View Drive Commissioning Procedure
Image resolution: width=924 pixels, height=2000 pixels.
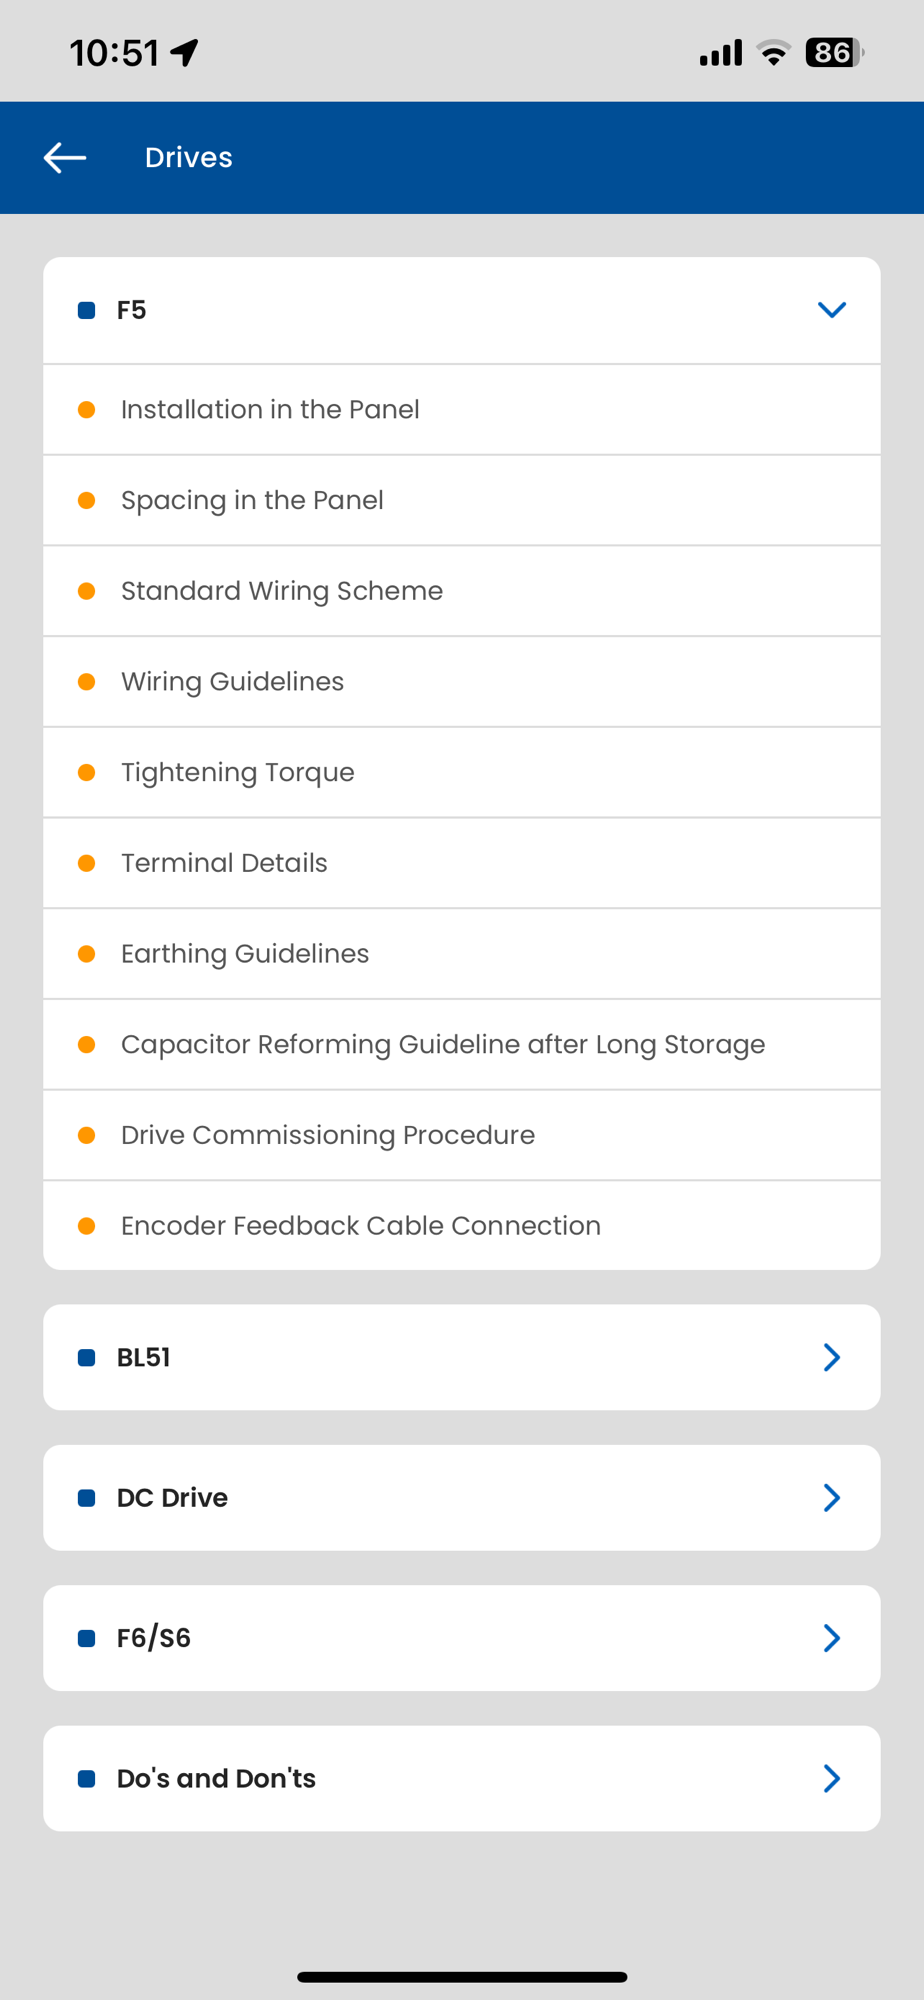point(328,1135)
